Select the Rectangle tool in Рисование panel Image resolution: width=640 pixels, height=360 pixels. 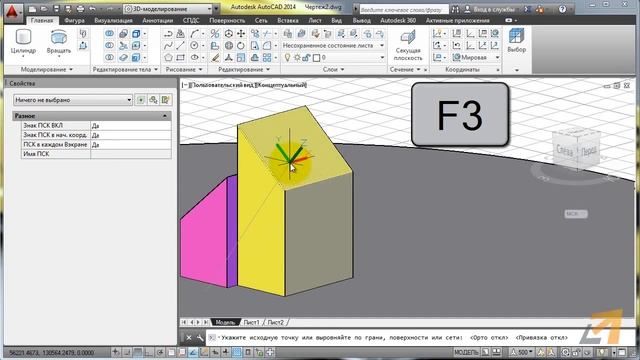pyautogui.click(x=180, y=58)
